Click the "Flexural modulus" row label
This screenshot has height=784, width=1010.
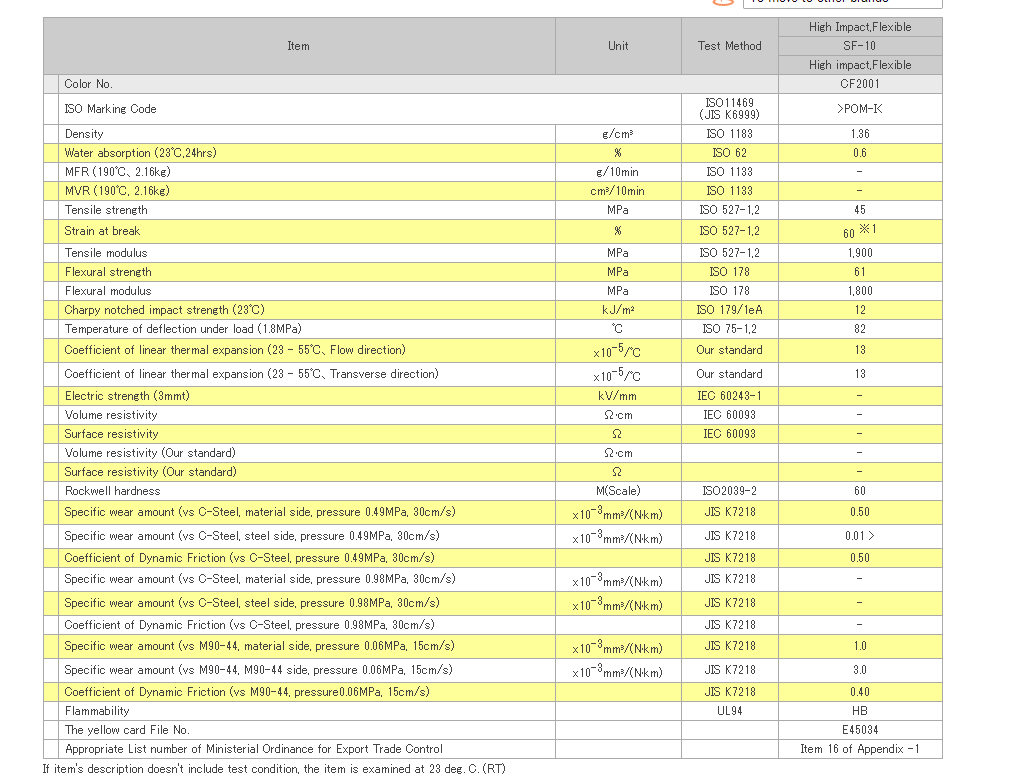[x=108, y=291]
